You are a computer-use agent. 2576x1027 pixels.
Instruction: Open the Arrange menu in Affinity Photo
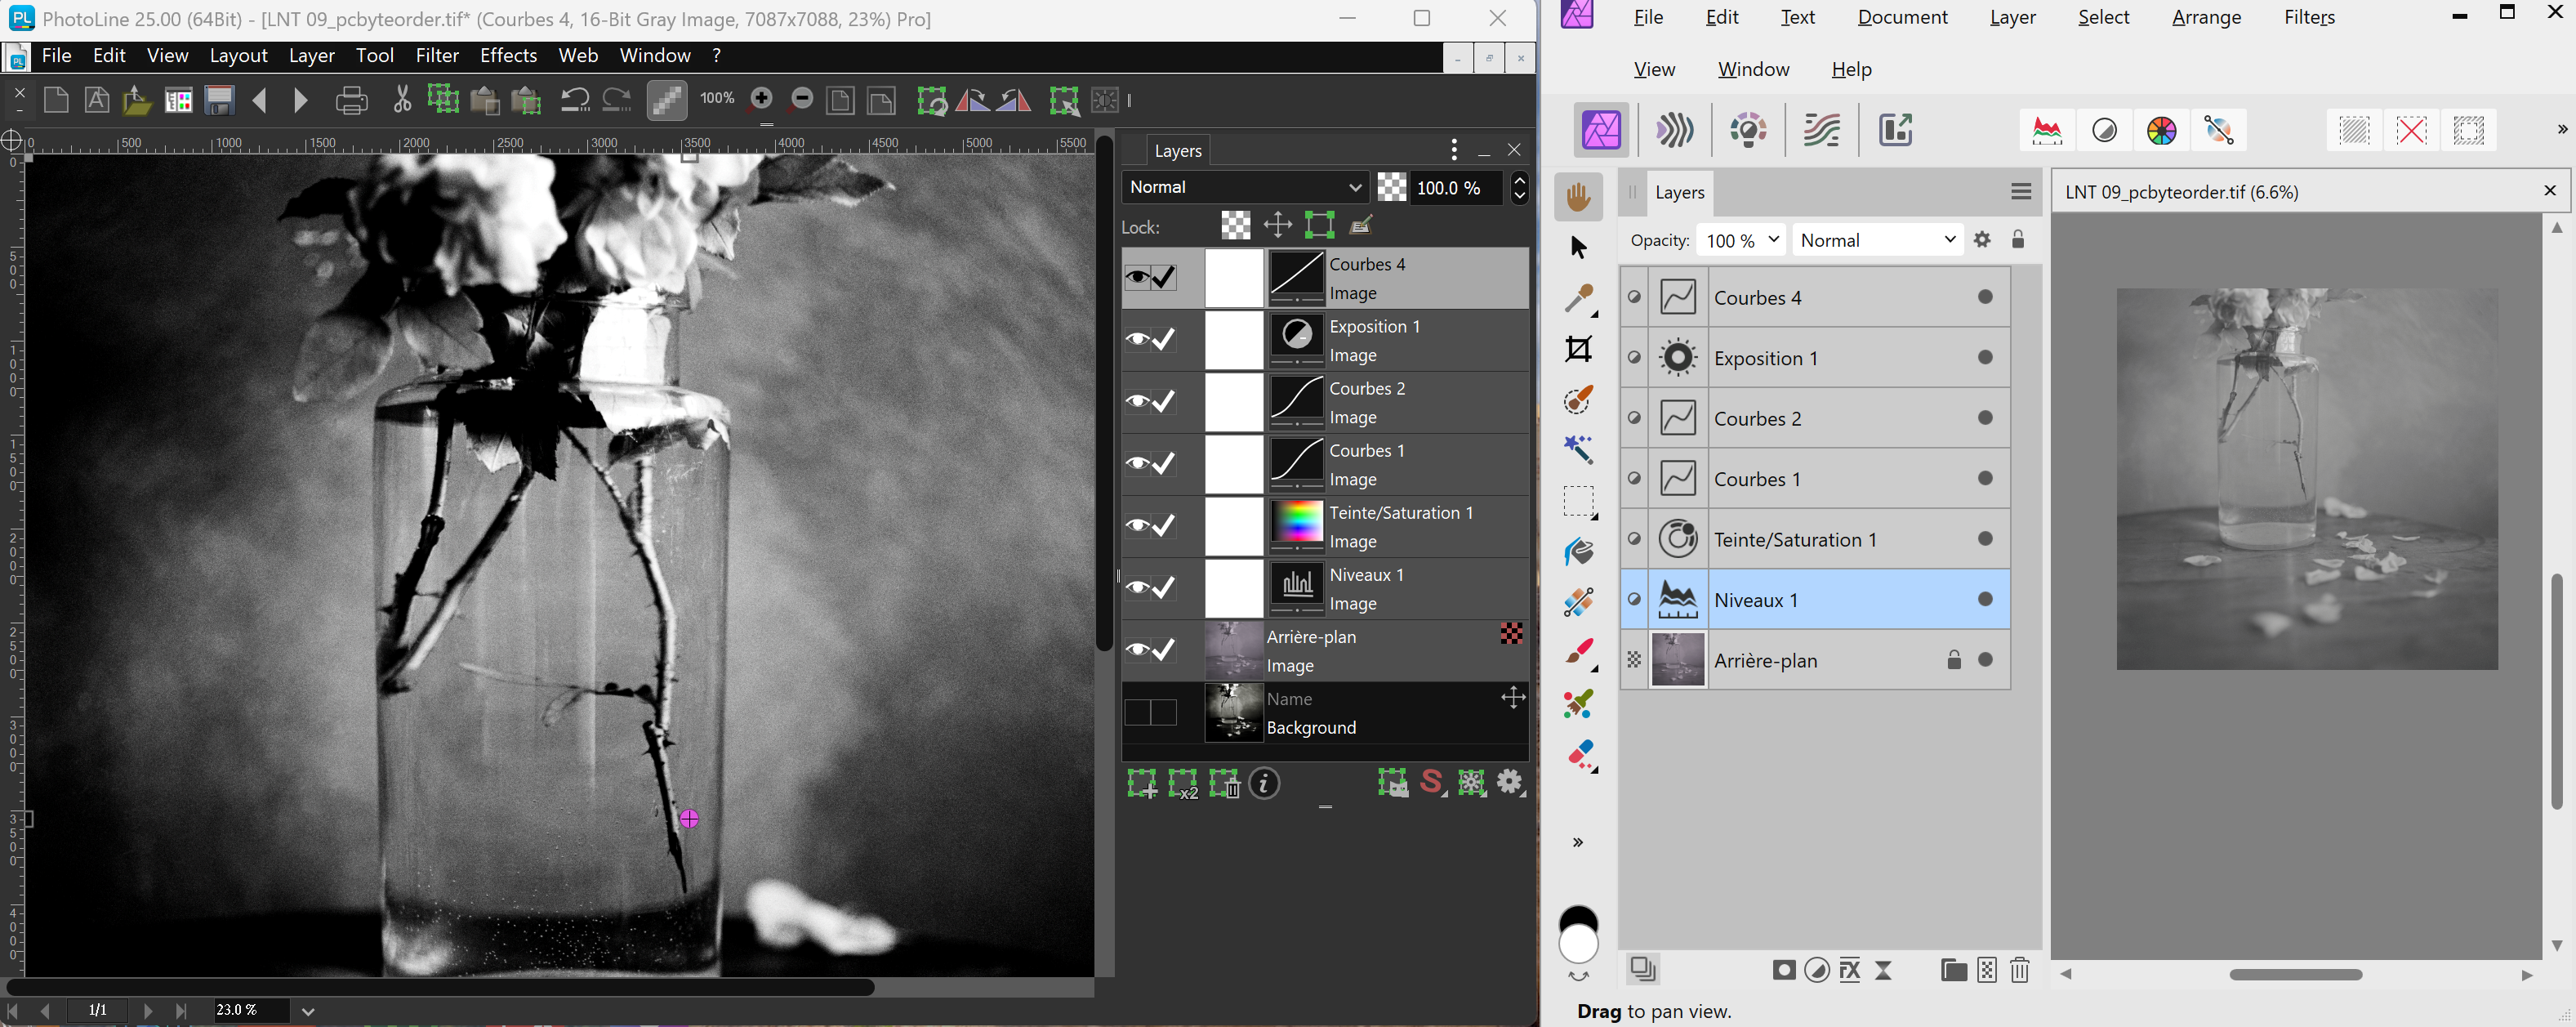[2206, 17]
